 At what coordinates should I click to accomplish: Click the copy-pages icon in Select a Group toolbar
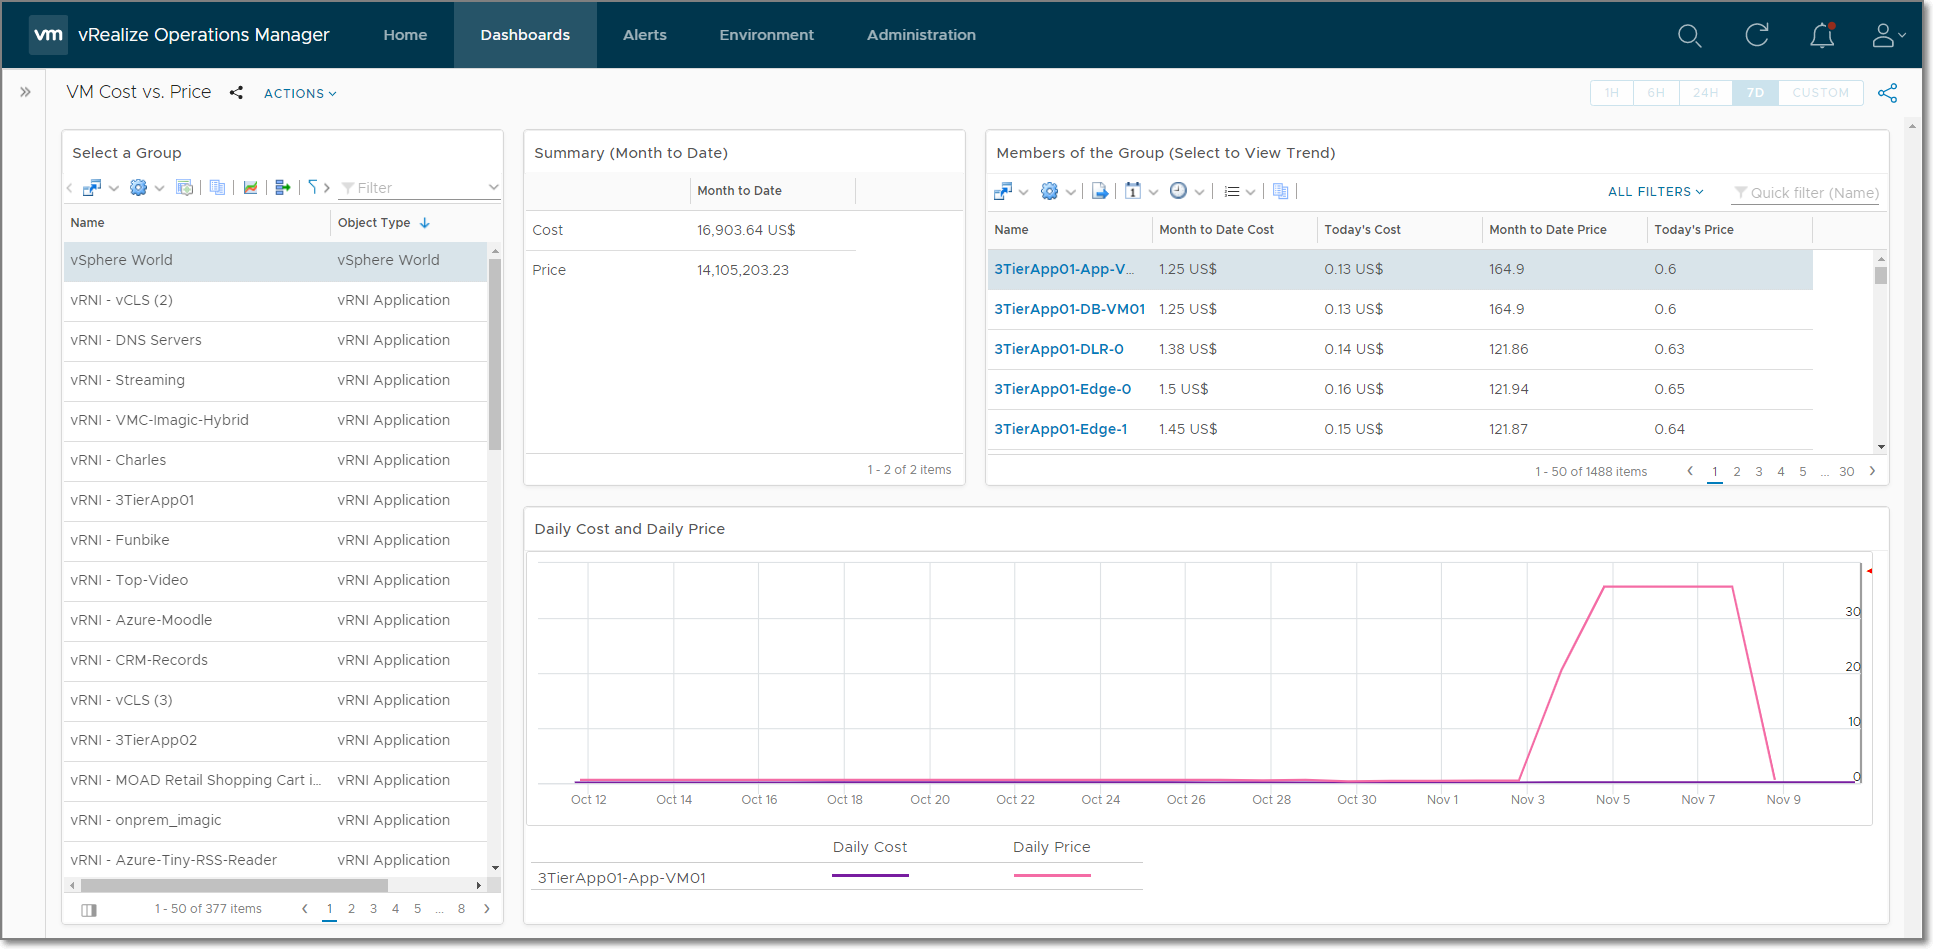click(217, 187)
